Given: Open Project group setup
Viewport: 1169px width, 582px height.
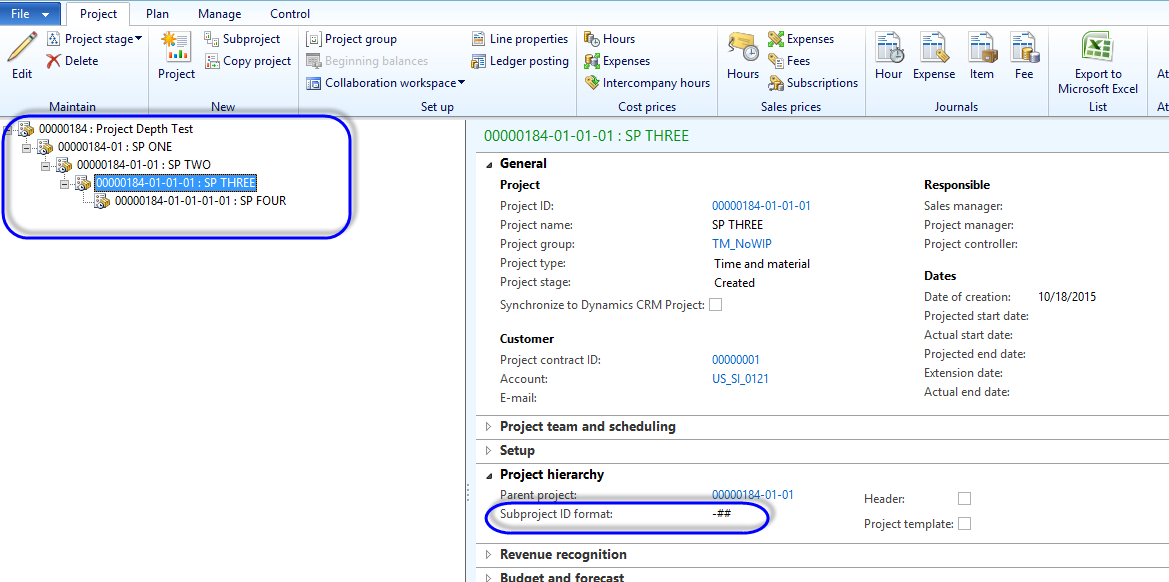Looking at the screenshot, I should tap(352, 39).
